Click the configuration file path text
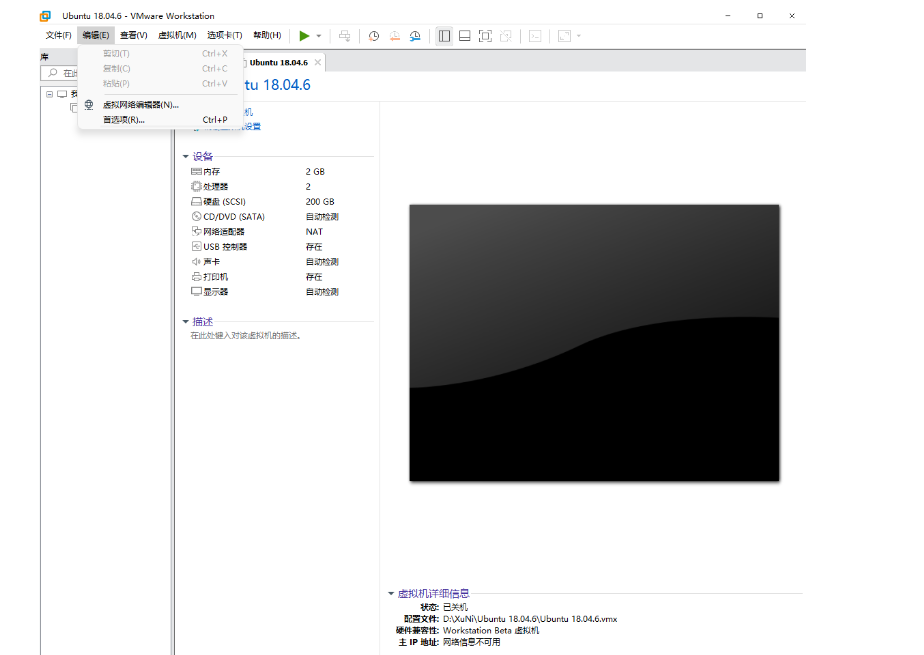Viewport: 924px width, 655px height. (530, 619)
